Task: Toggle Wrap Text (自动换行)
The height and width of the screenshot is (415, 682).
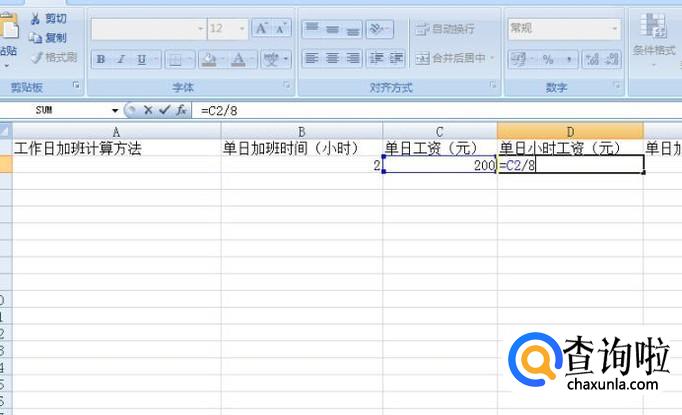Action: pyautogui.click(x=445, y=29)
